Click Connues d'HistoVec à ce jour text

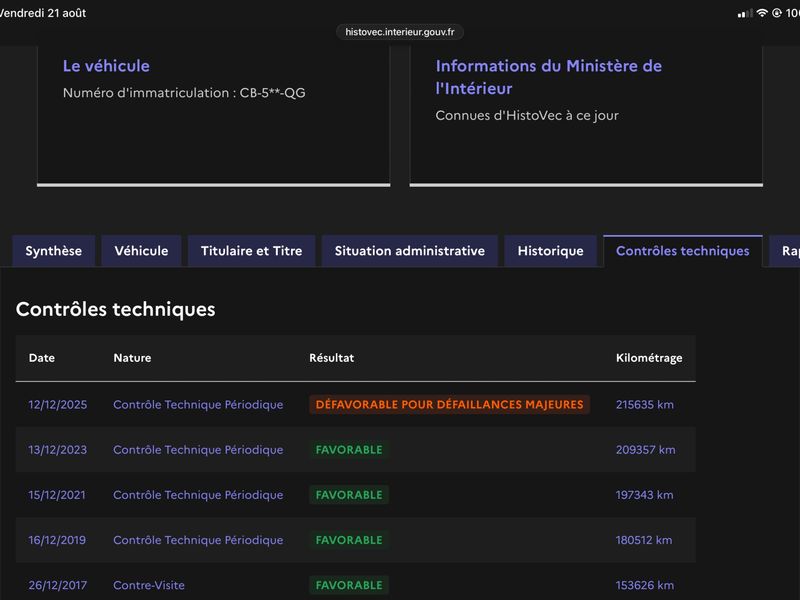527,116
